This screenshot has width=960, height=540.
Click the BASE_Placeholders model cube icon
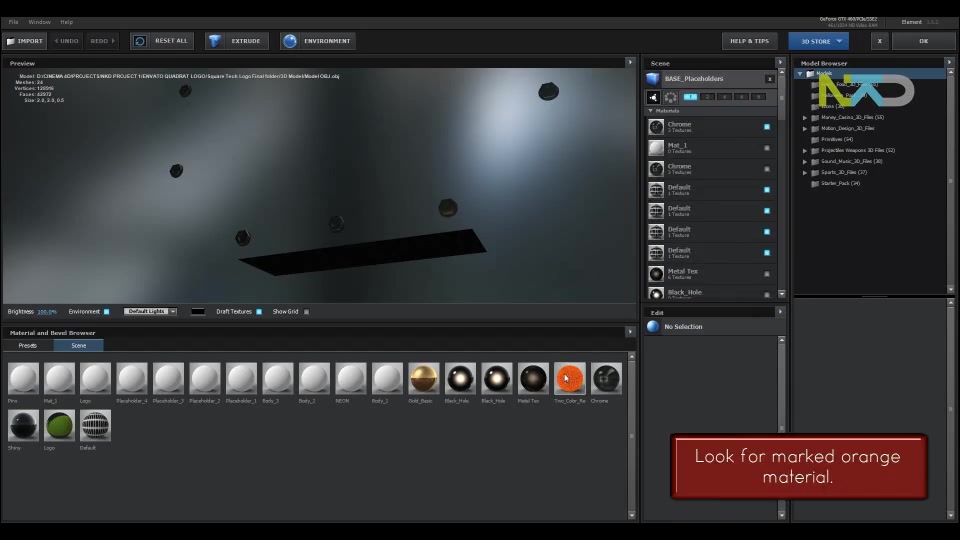pos(653,78)
